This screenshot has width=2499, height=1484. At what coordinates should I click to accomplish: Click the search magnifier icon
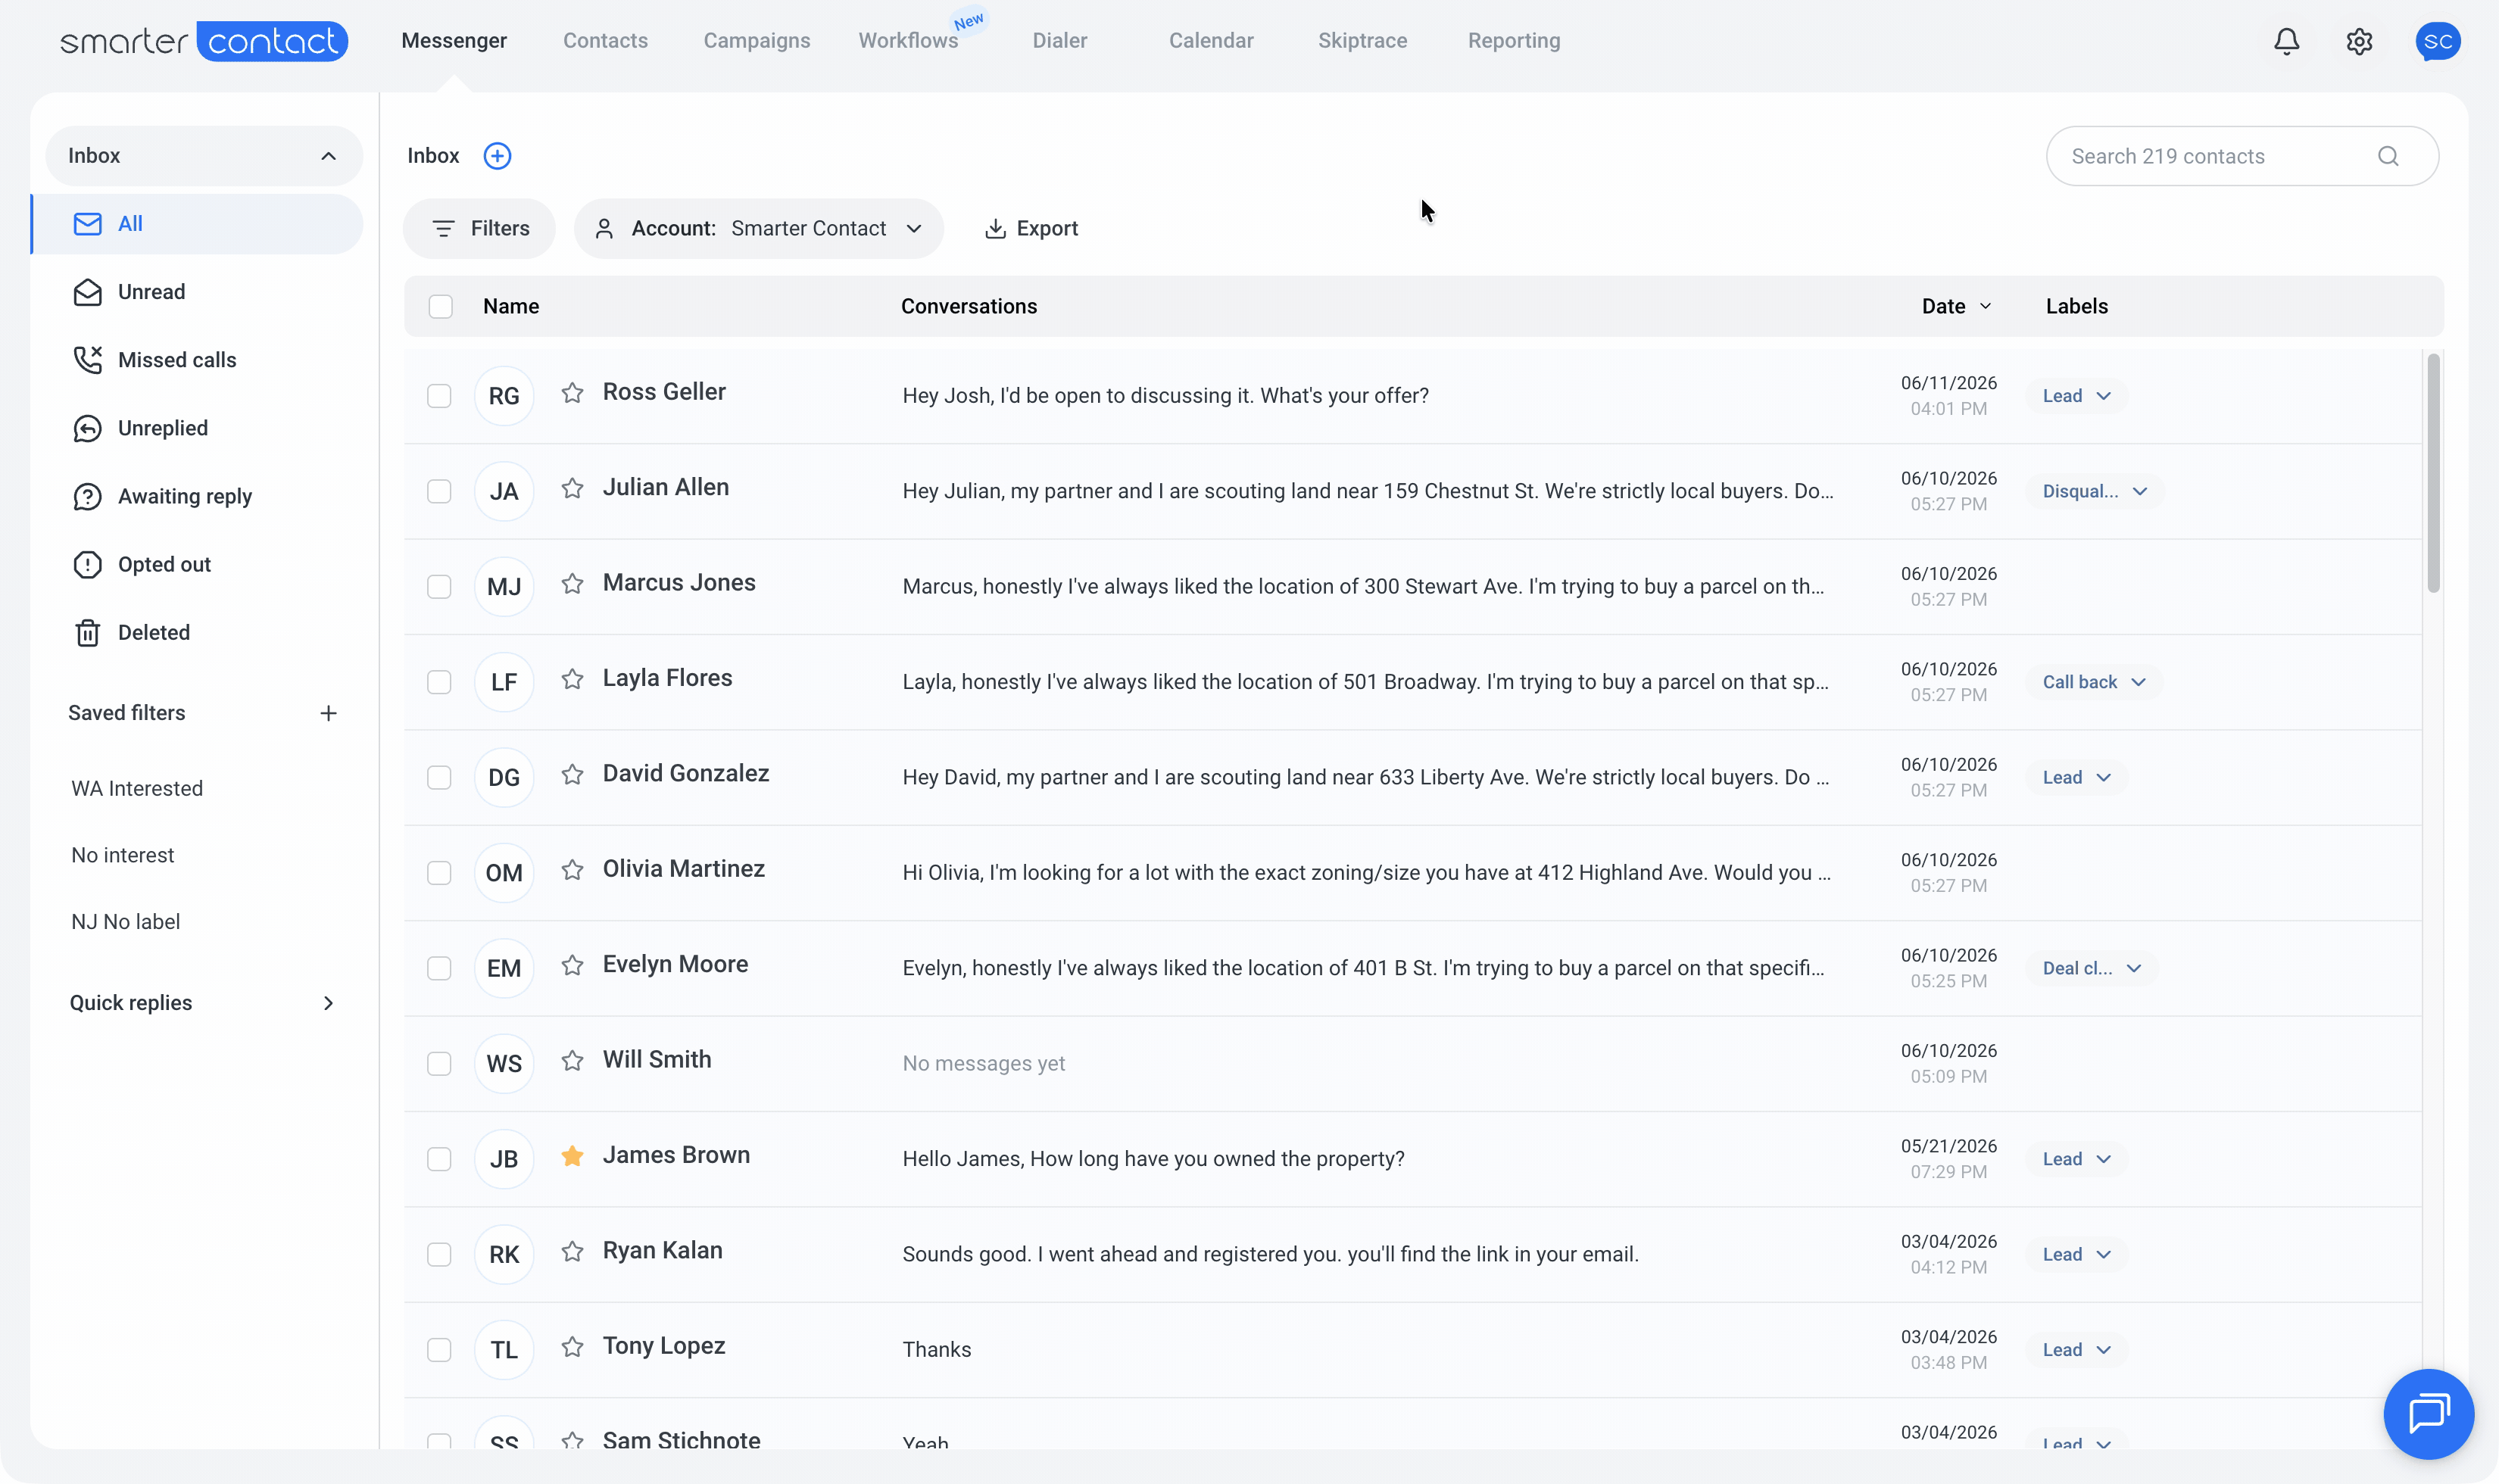tap(2388, 156)
